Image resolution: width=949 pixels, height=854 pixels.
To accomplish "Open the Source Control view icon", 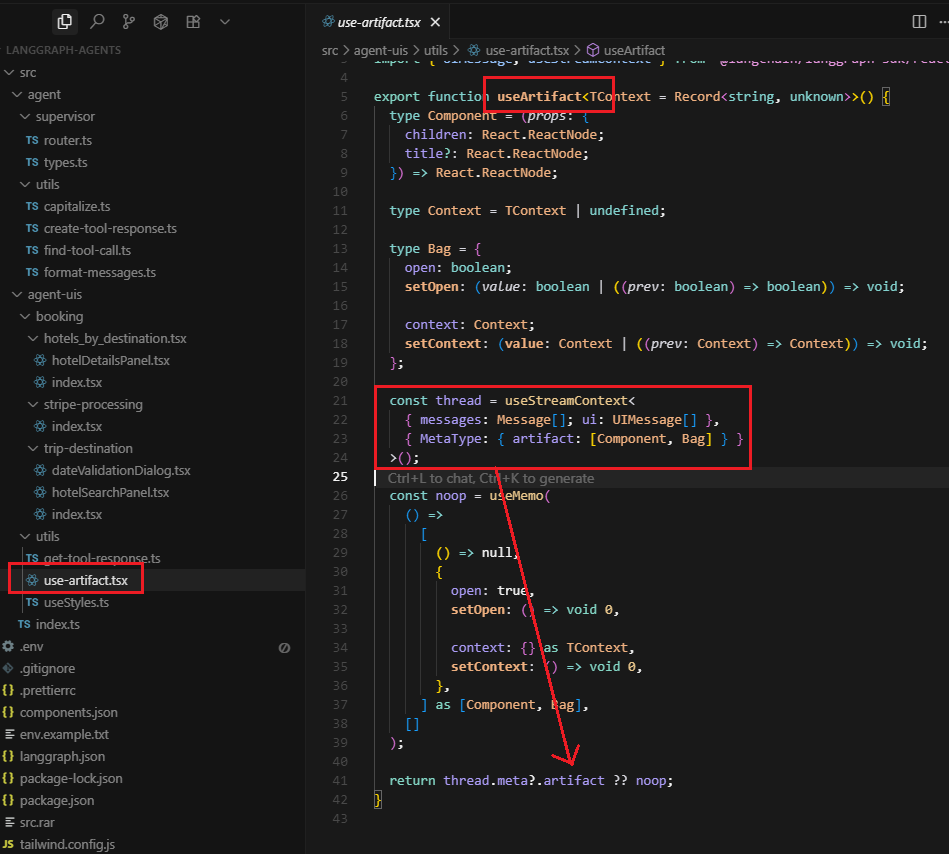I will click(129, 21).
